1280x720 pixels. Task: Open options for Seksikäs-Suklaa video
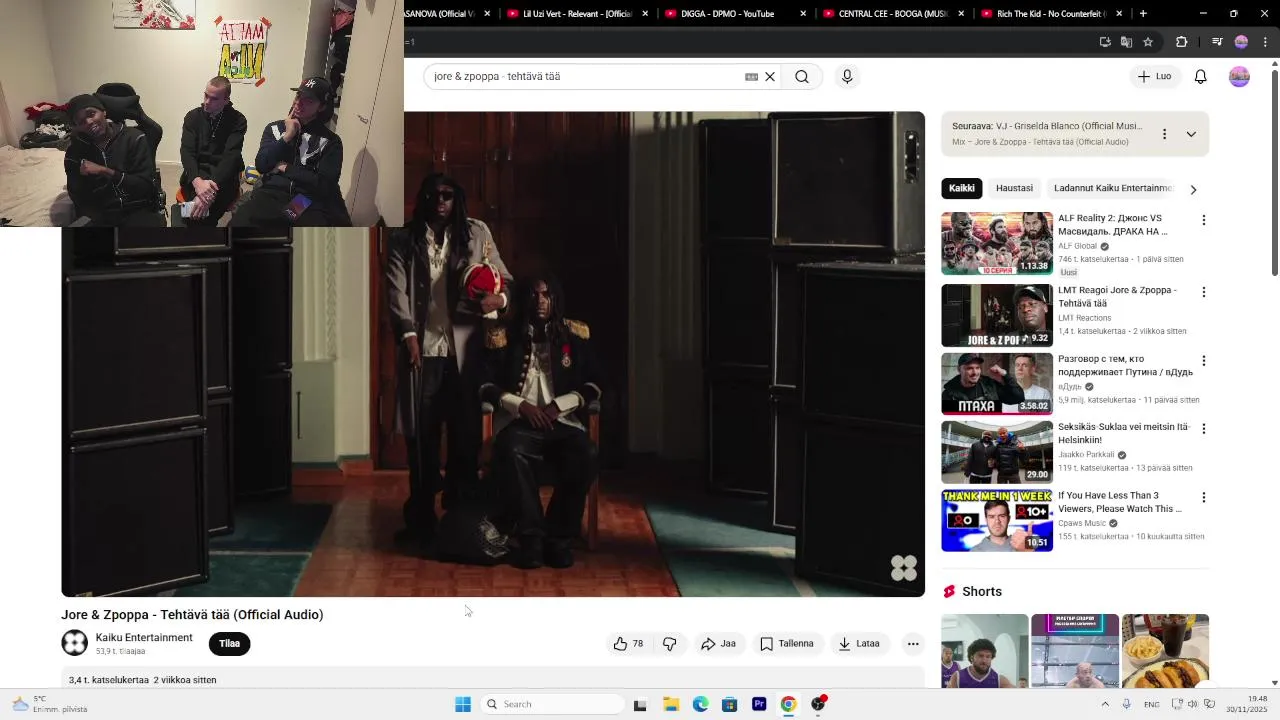1204,429
